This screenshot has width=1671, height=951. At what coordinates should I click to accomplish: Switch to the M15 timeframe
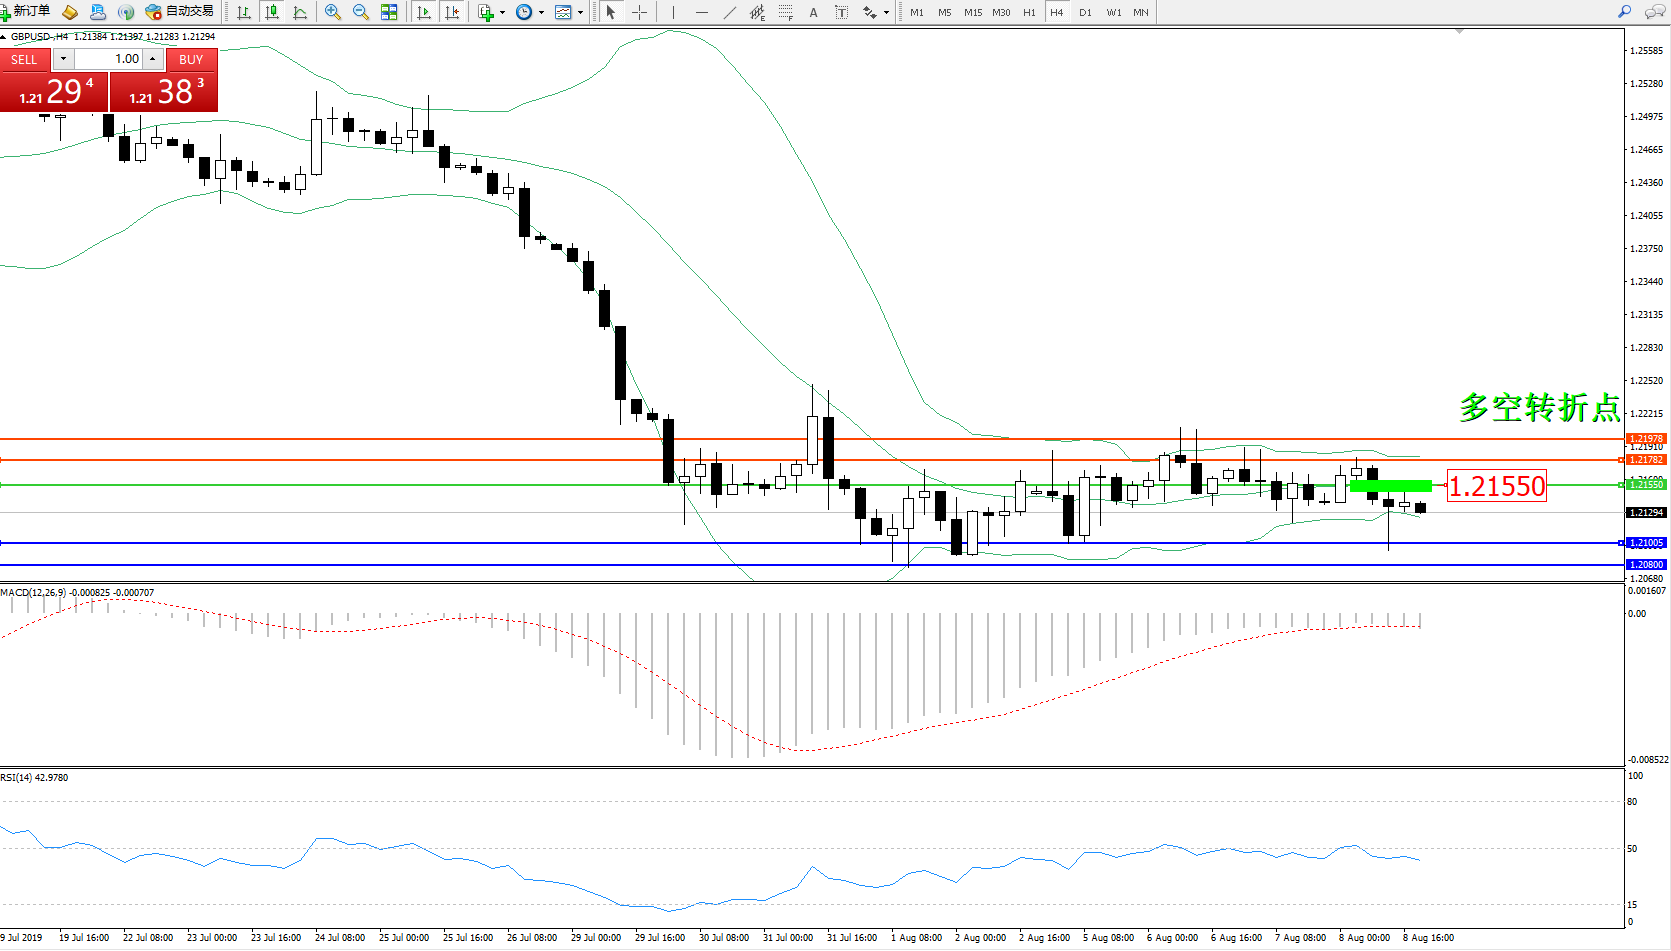pos(972,12)
